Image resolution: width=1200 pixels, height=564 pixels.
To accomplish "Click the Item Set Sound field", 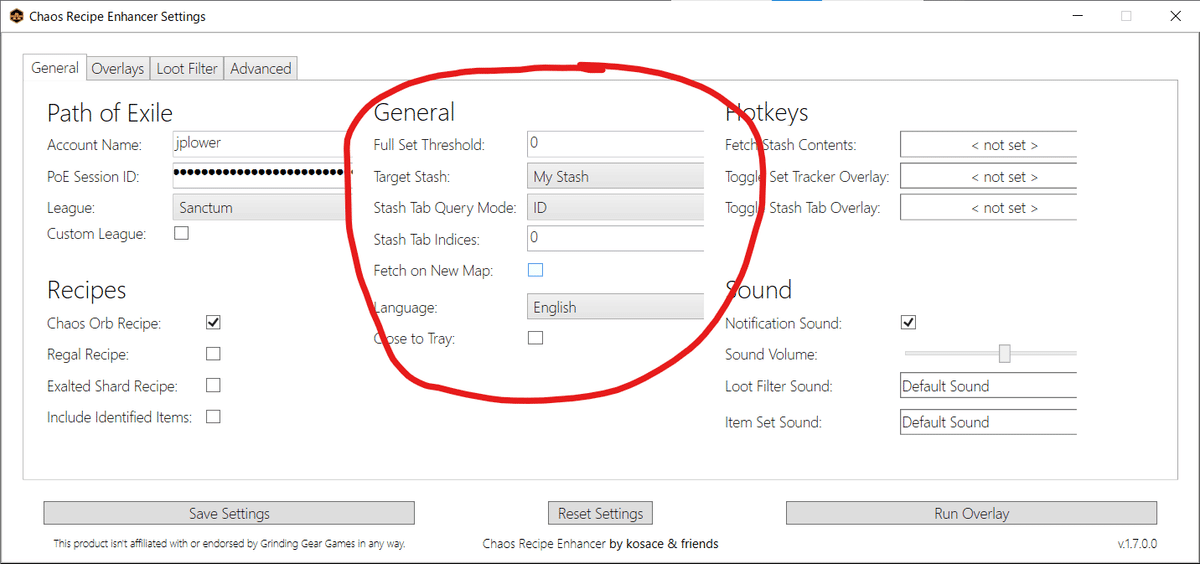I will (x=988, y=422).
